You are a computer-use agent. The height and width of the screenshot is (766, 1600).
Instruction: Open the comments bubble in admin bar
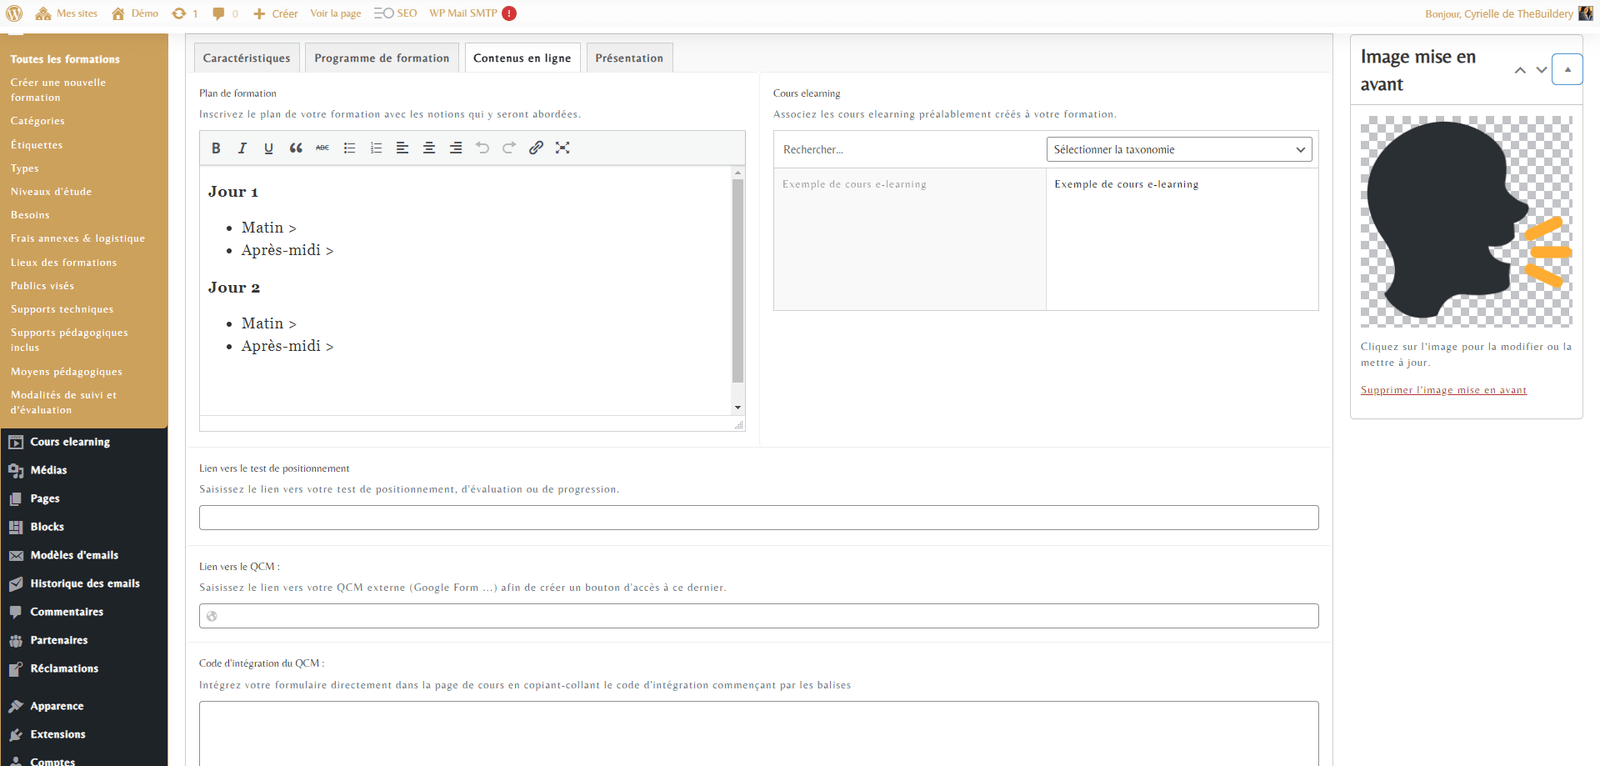[225, 13]
